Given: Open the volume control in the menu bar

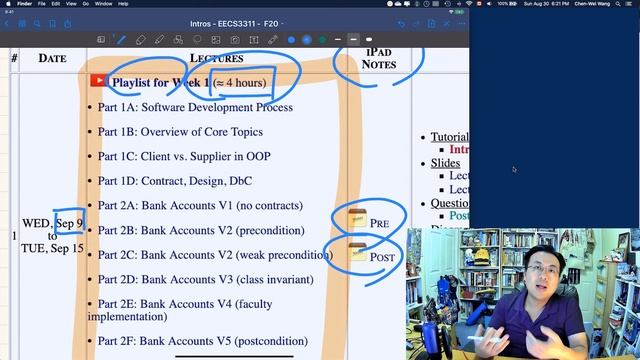Looking at the screenshot, I should (x=489, y=4).
